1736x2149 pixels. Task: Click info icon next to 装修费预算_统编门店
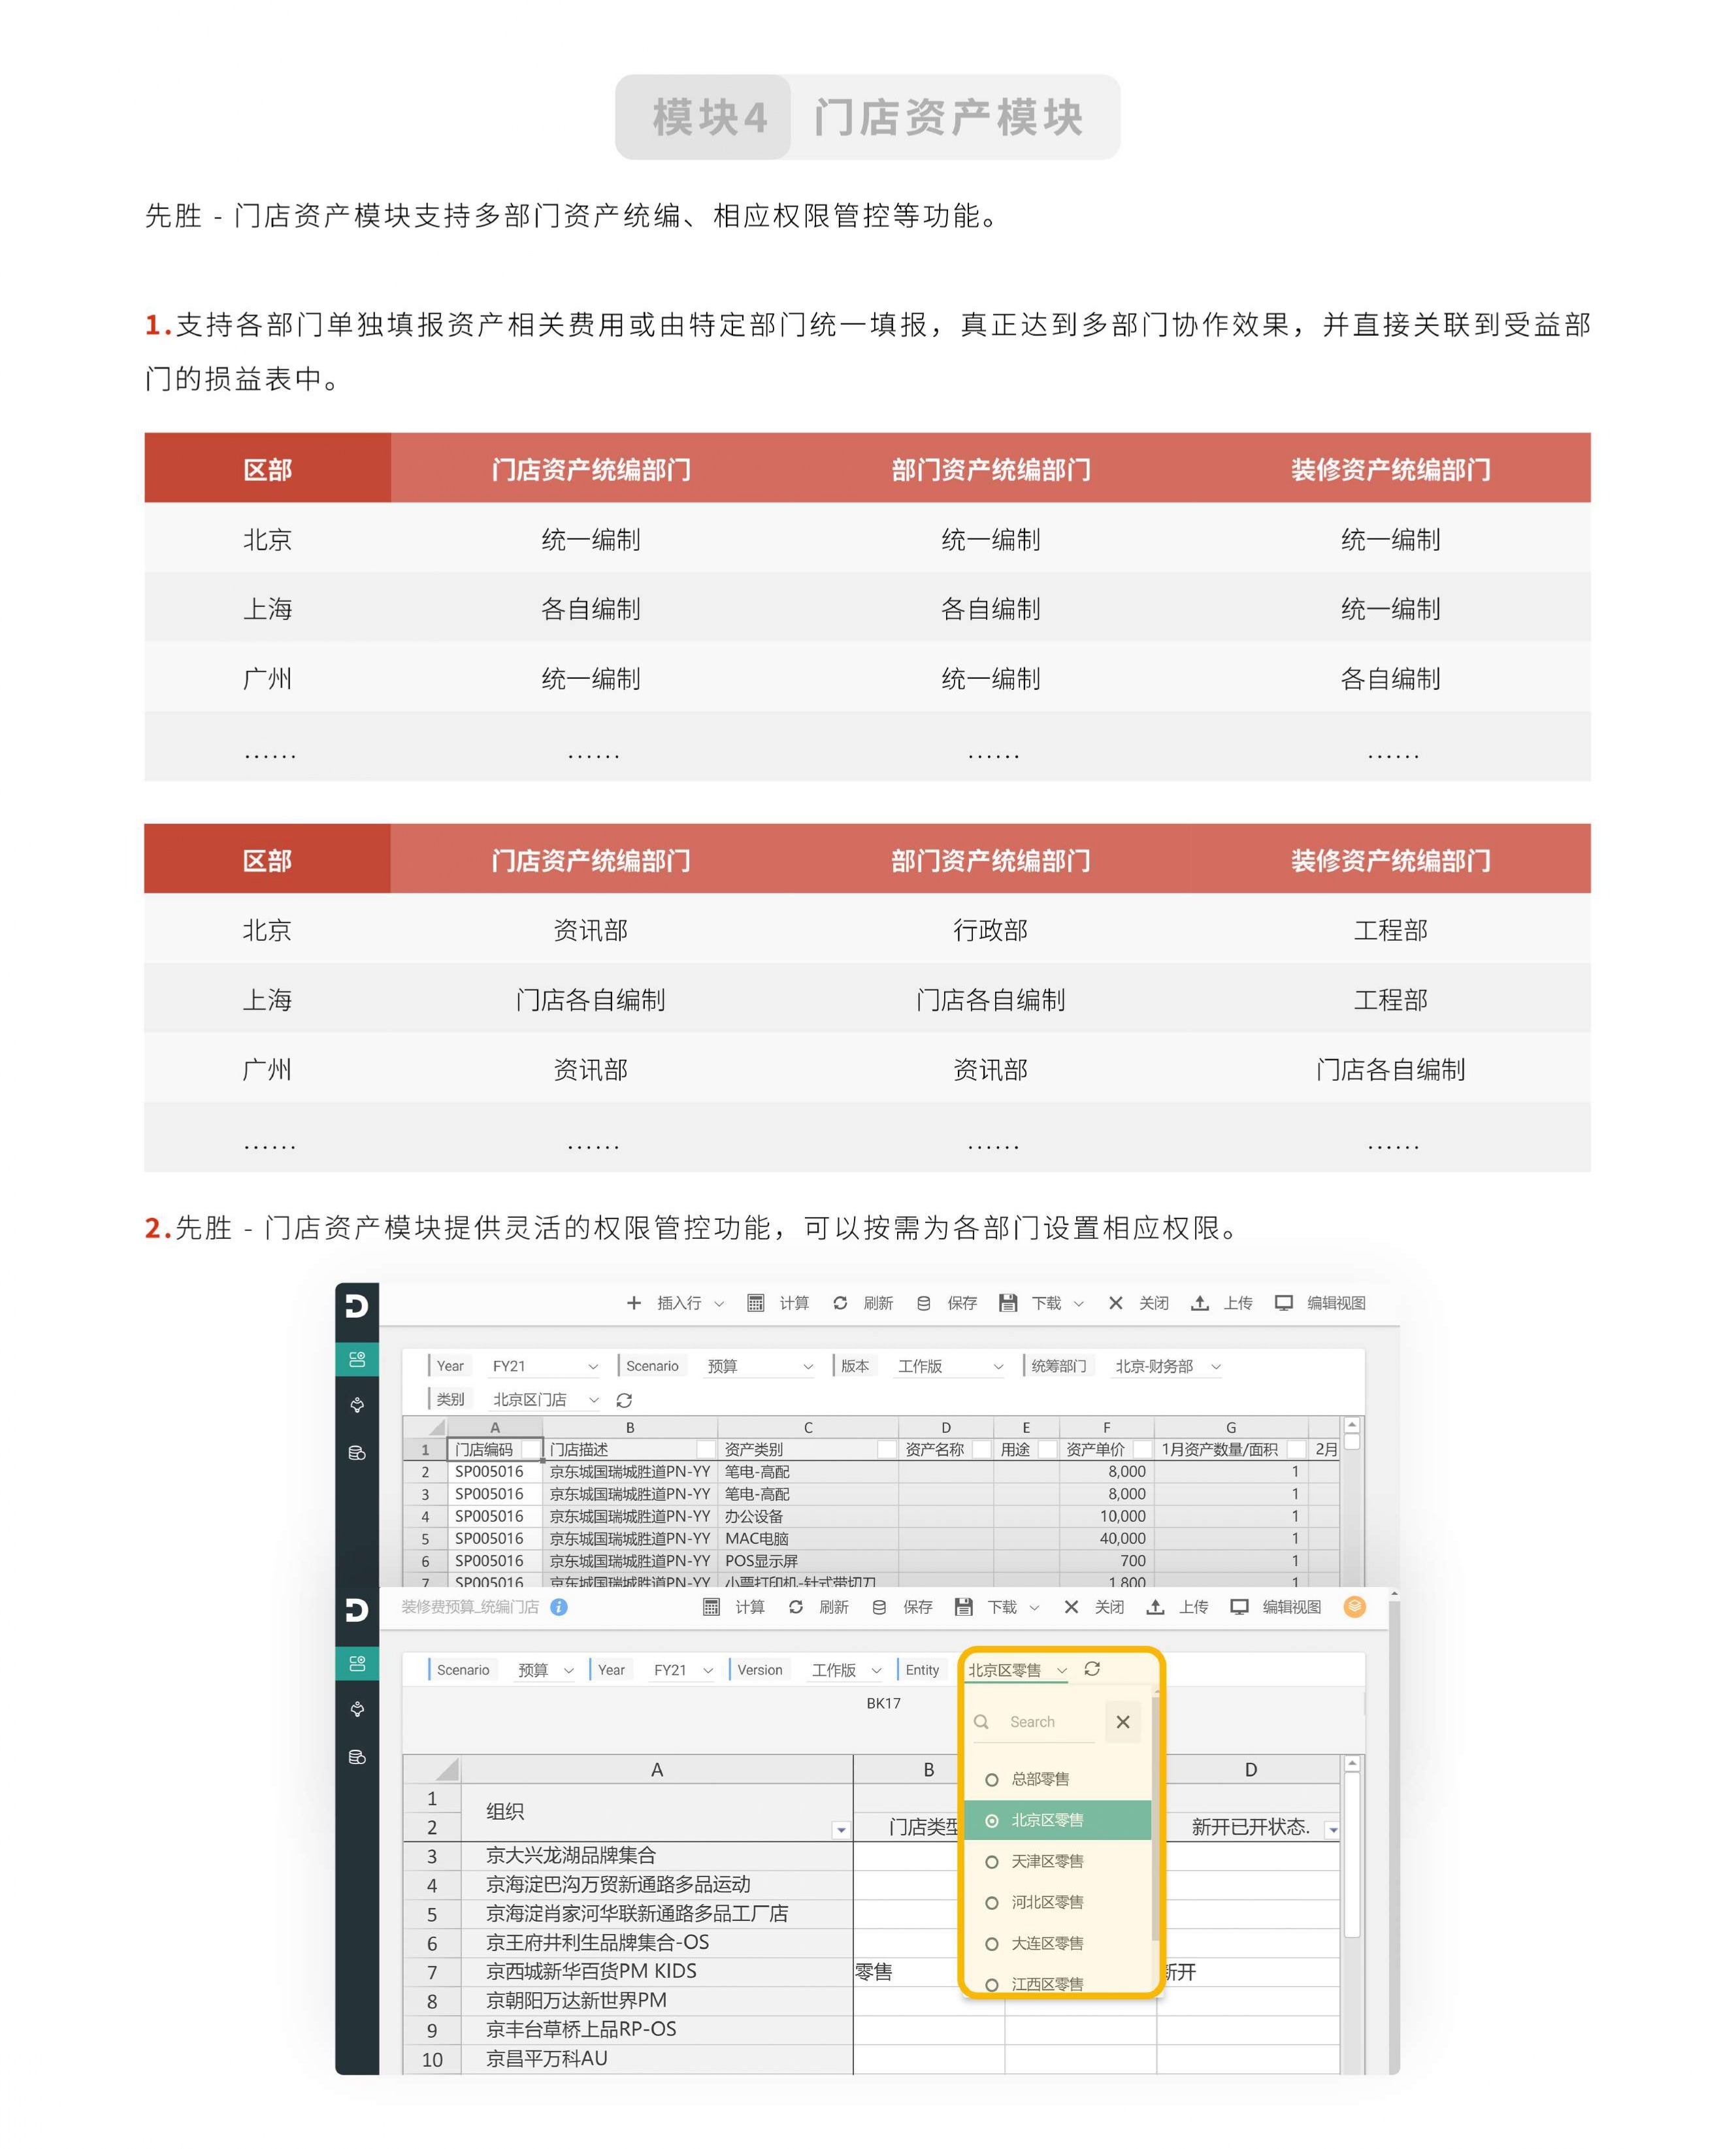pos(559,1606)
